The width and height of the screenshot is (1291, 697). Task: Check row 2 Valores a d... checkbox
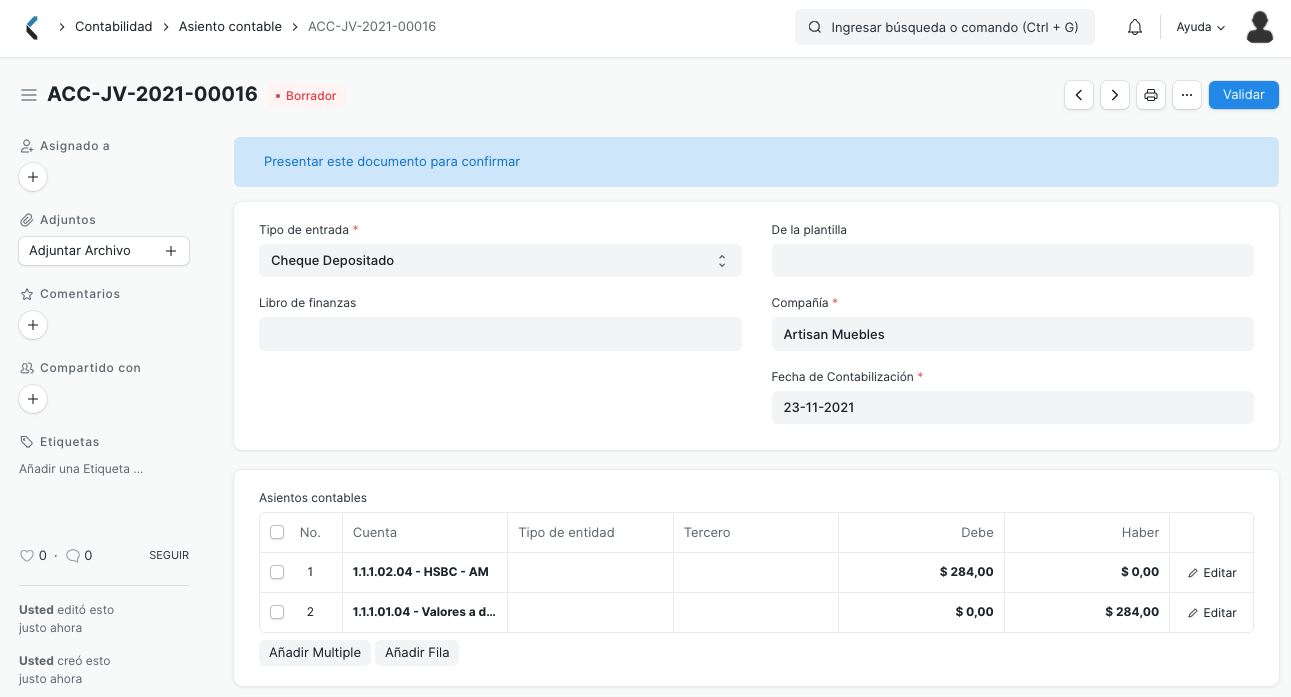pos(277,612)
